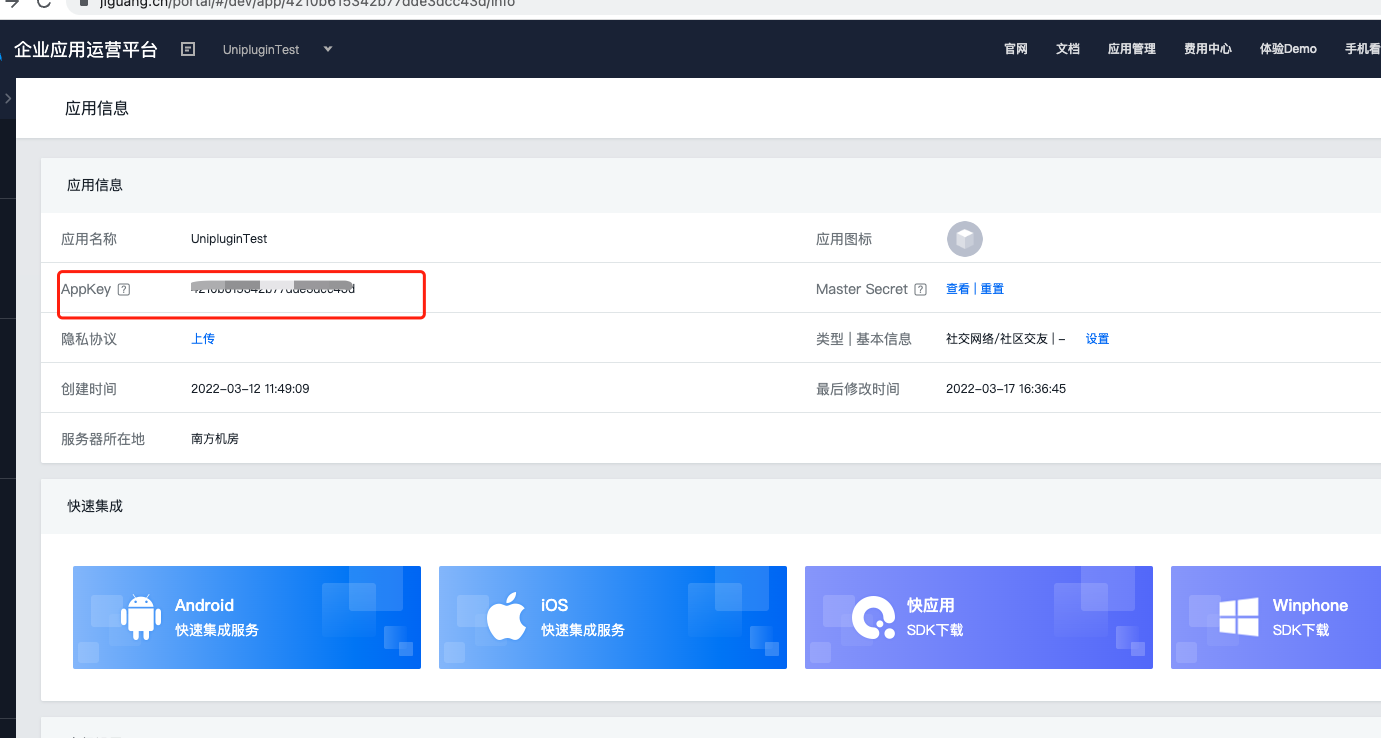Open the 快应用 SDK下载 card
The height and width of the screenshot is (738, 1381).
tap(978, 617)
